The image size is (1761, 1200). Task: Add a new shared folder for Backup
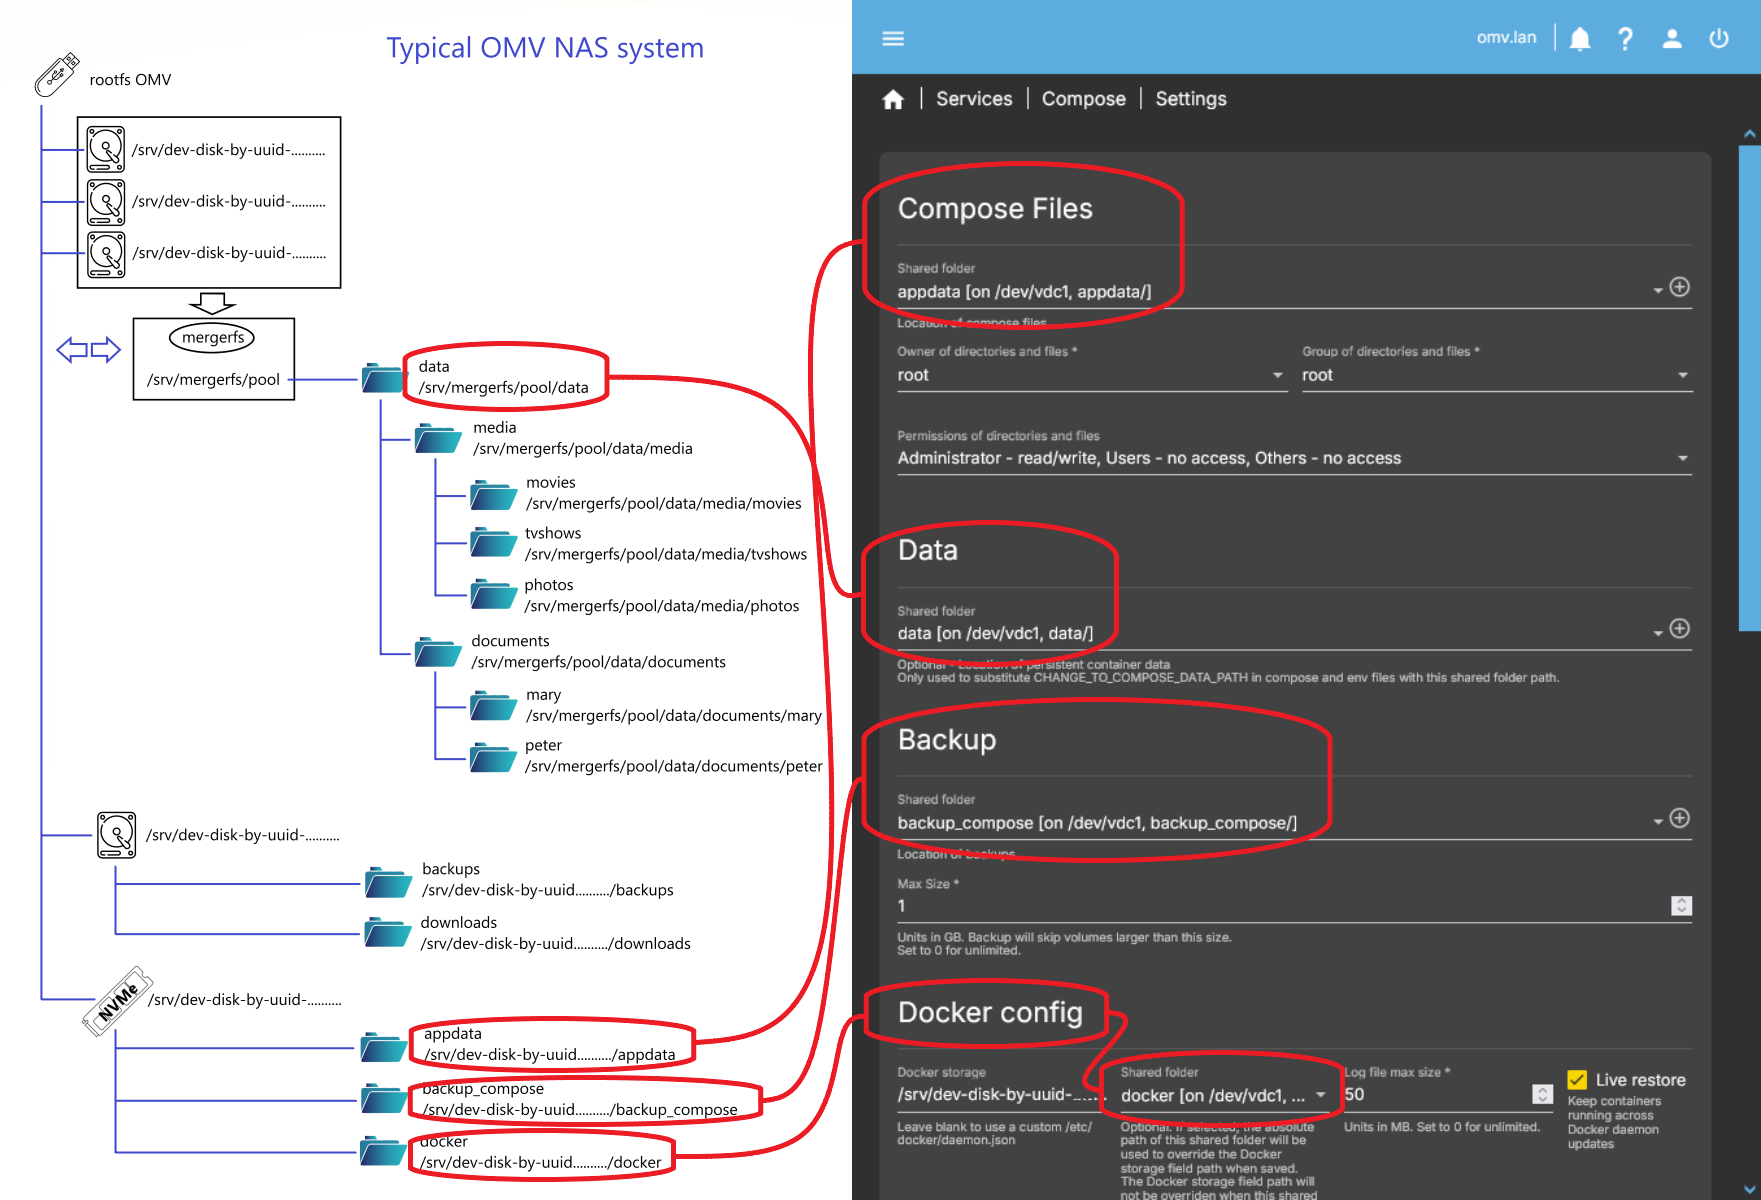tap(1680, 818)
